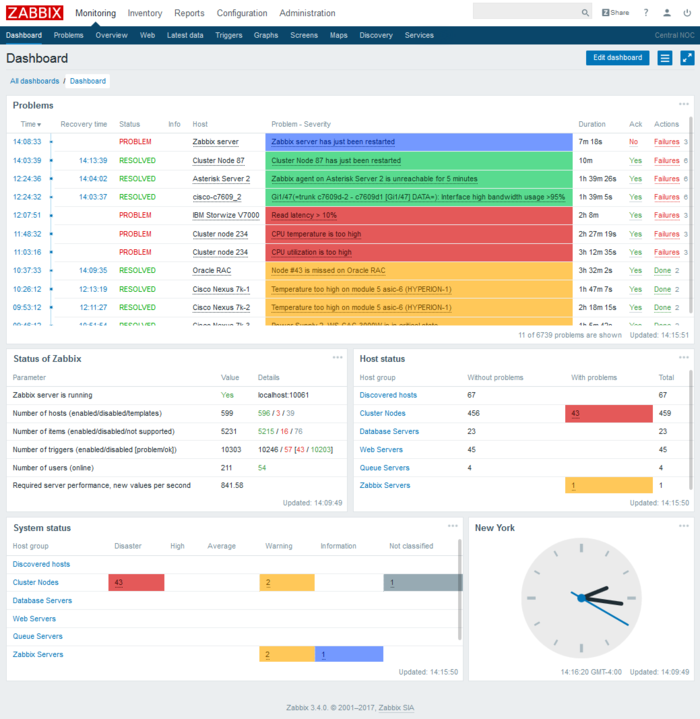Open the cisco-c7609_2 host link

click(217, 197)
